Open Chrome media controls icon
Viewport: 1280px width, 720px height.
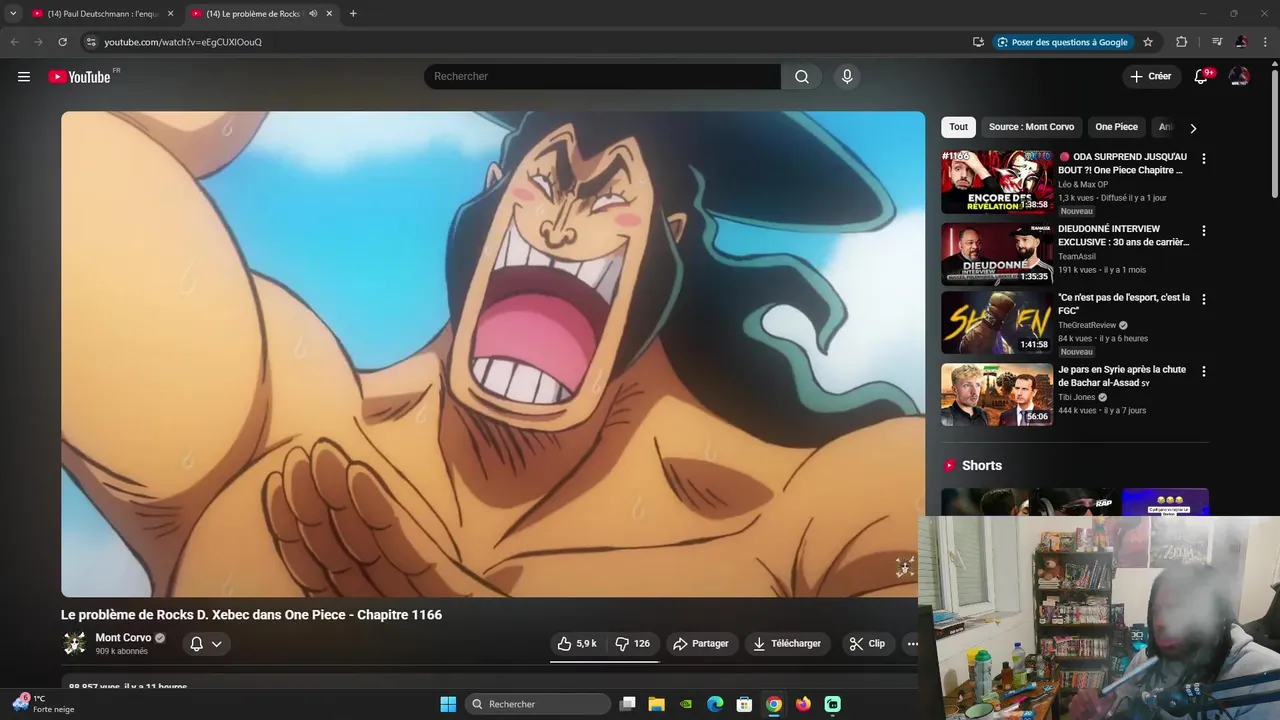1217,42
